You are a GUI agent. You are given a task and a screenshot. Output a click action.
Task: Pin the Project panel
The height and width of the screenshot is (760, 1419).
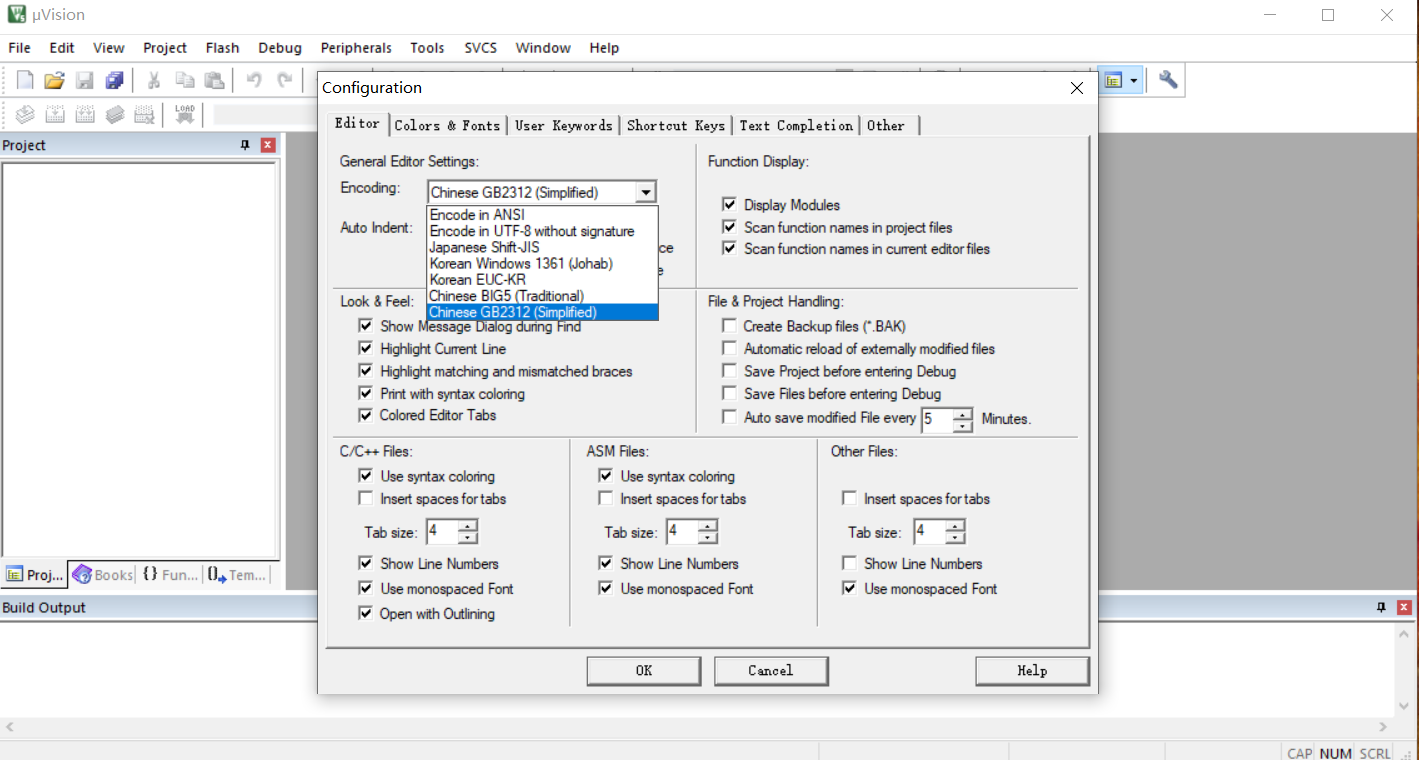pyautogui.click(x=245, y=145)
